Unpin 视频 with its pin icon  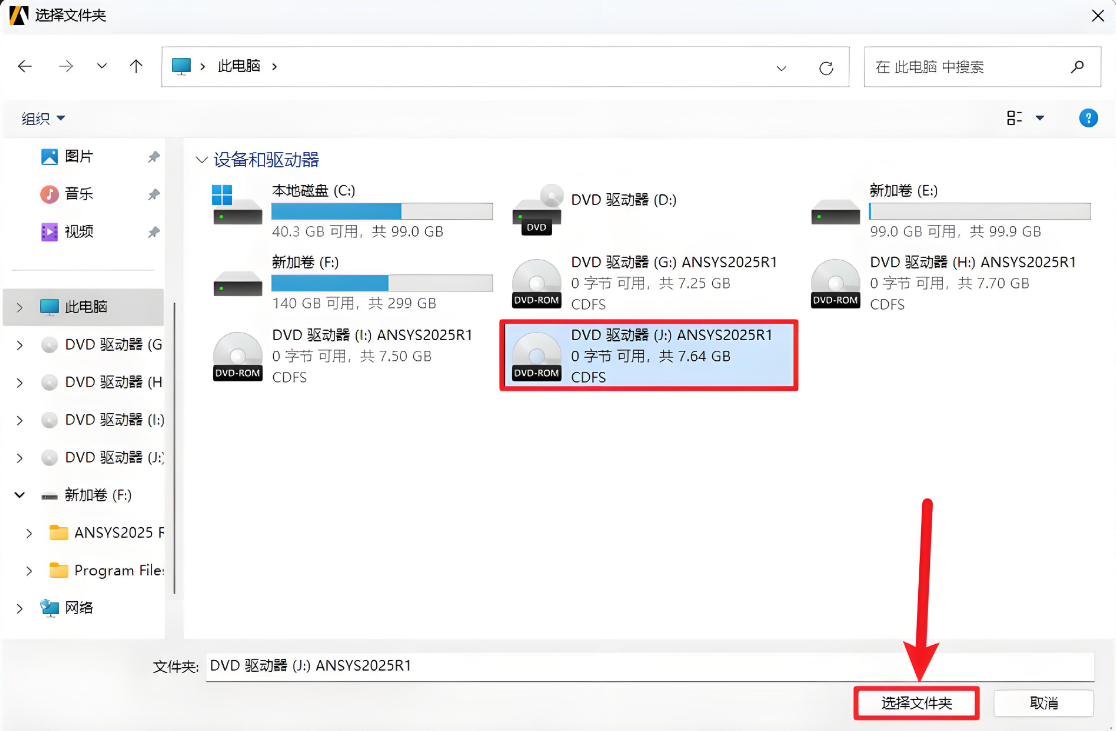point(153,232)
